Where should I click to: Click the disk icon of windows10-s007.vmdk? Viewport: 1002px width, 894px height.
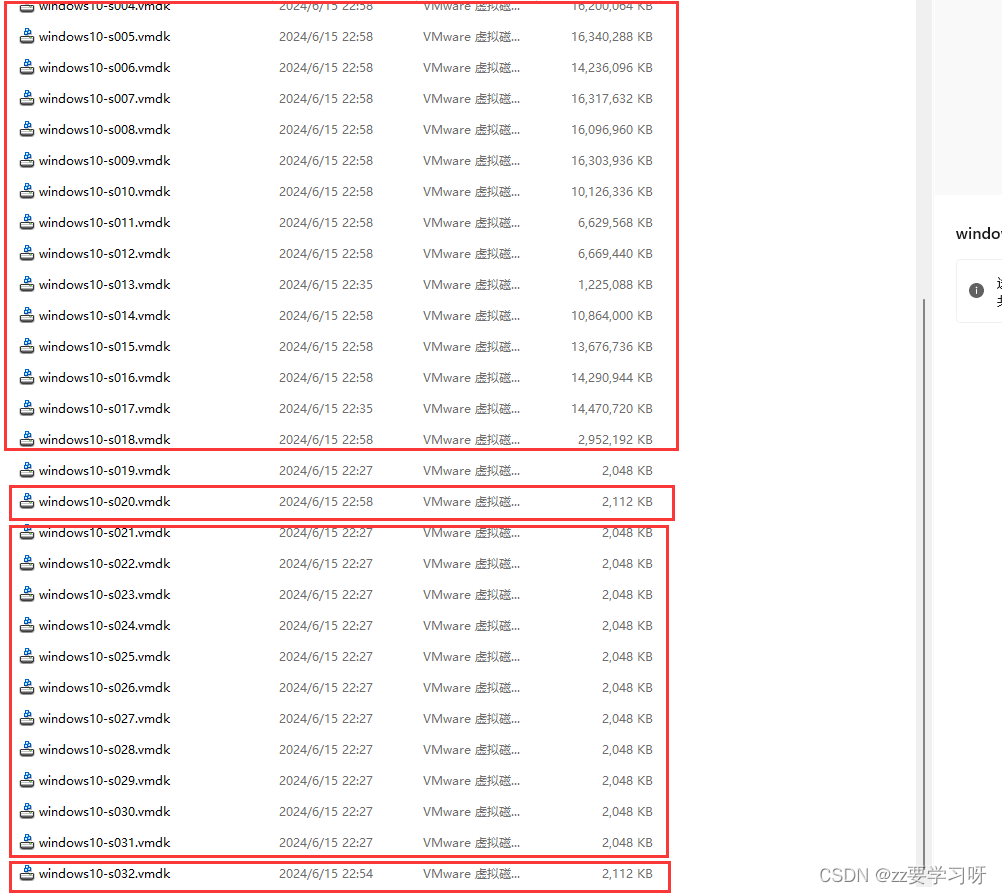click(27, 98)
